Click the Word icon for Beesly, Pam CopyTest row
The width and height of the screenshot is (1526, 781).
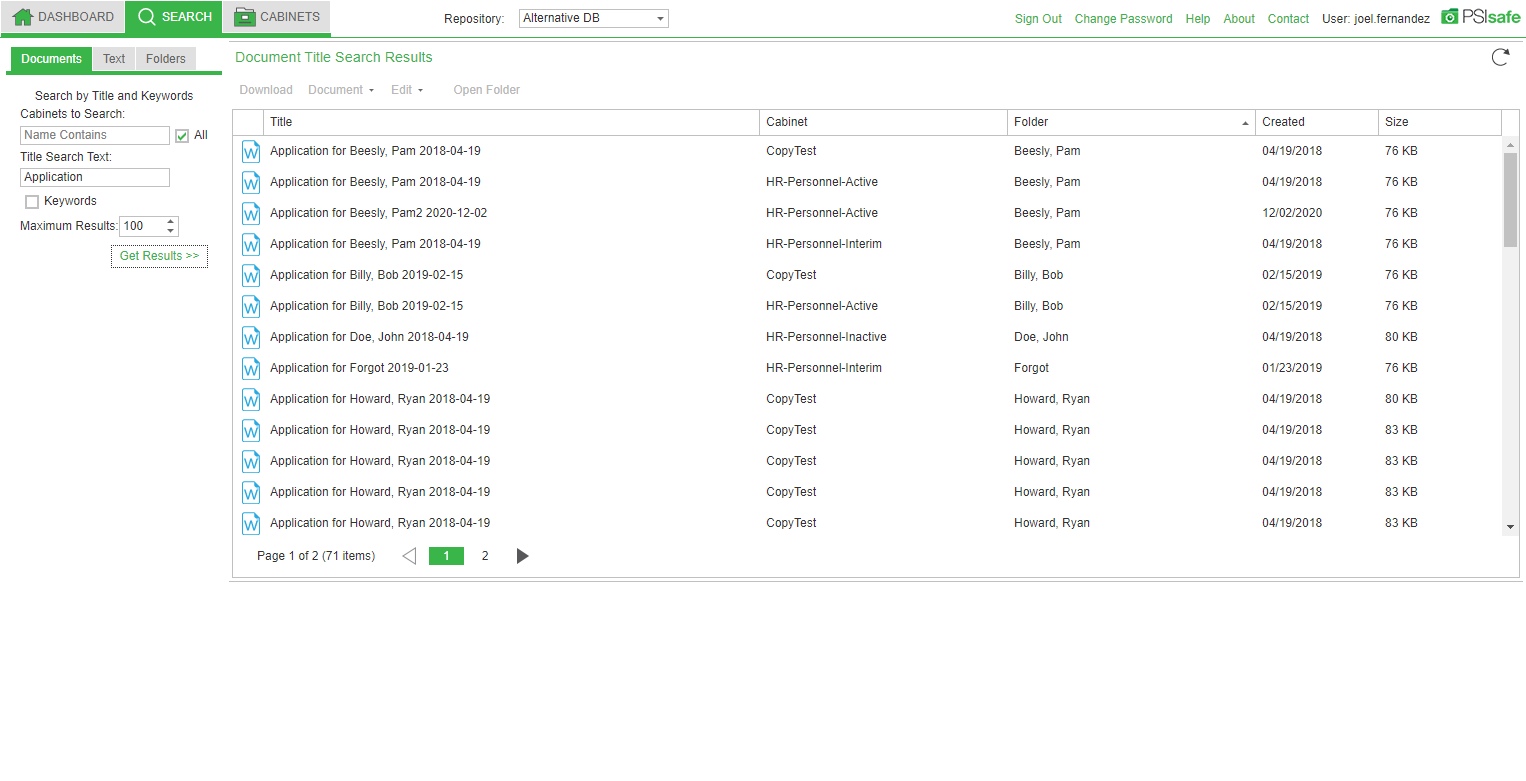tap(251, 152)
